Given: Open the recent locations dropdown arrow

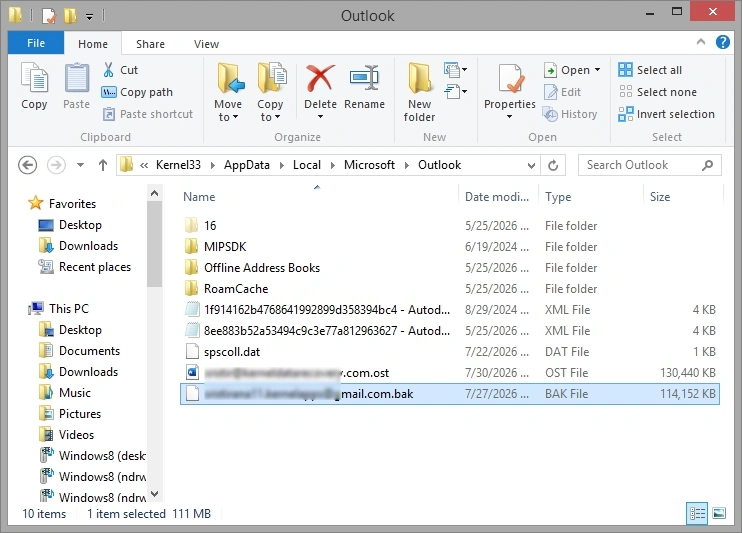Looking at the screenshot, I should click(80, 165).
